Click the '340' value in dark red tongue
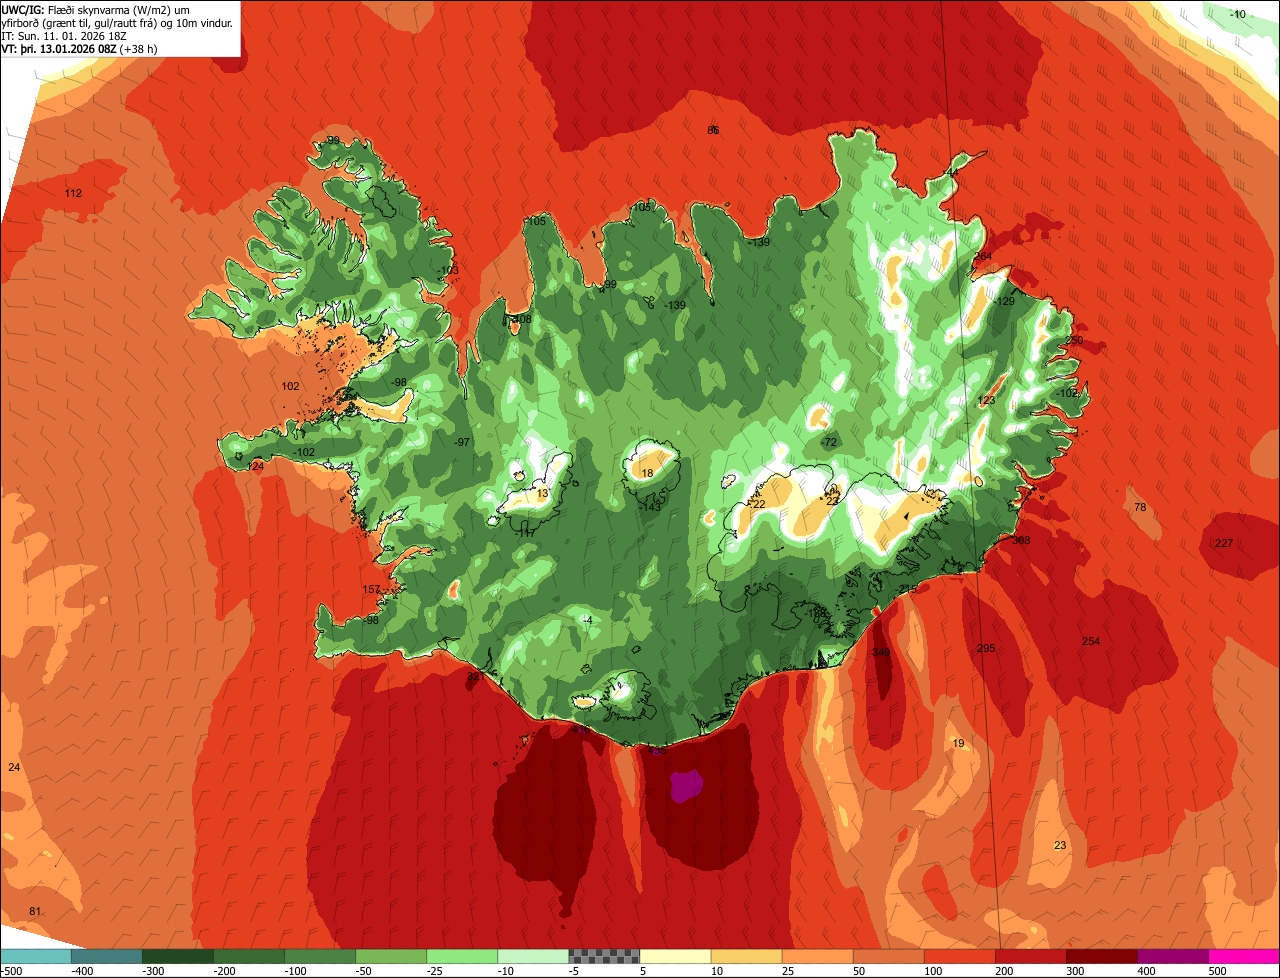Viewport: 1280px width, 978px height. pos(880,653)
